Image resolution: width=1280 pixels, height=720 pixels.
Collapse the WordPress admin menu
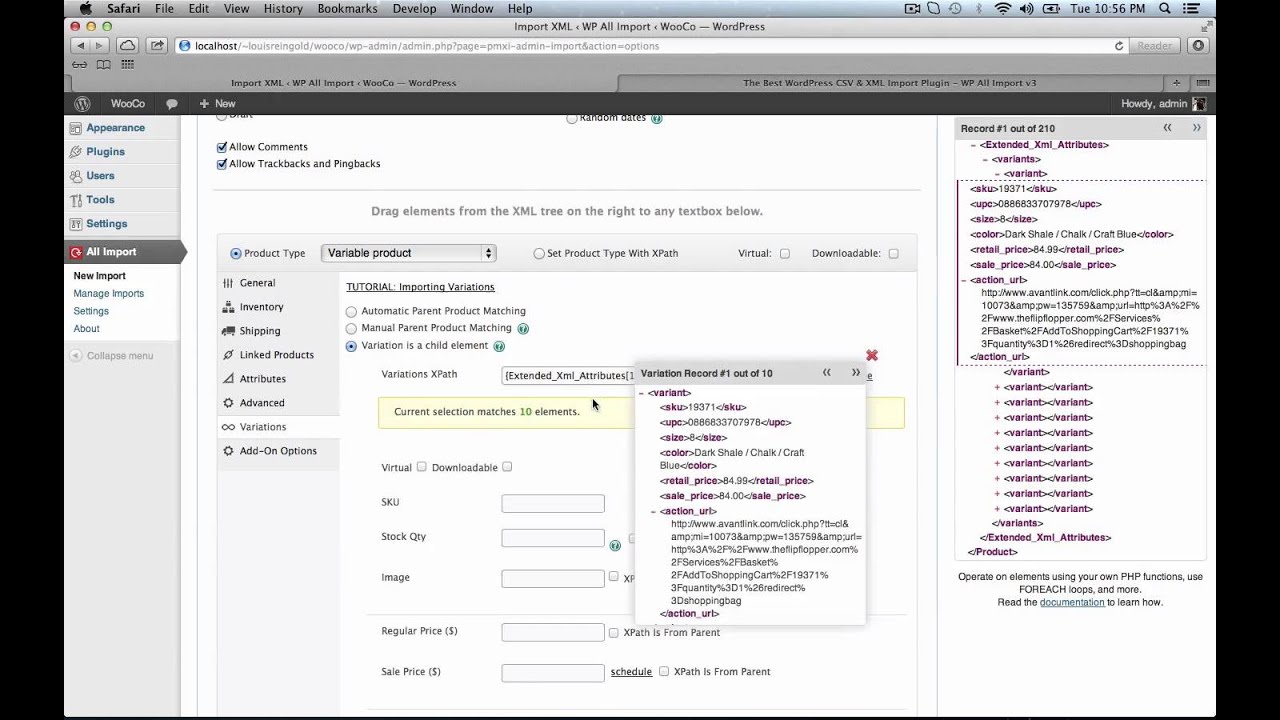[111, 356]
